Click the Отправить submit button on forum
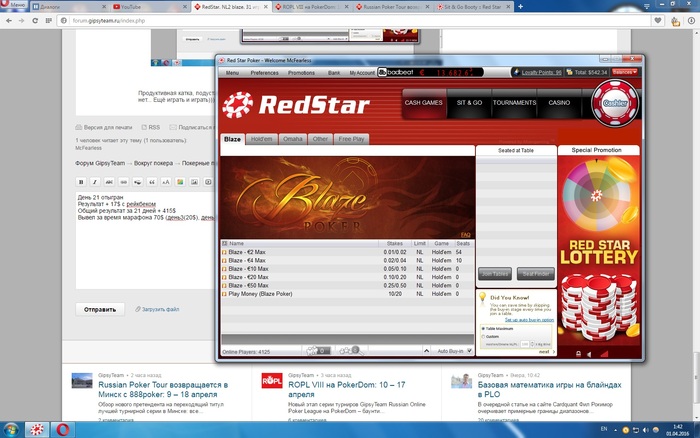Viewport: 700px width, 438px height. [x=100, y=309]
